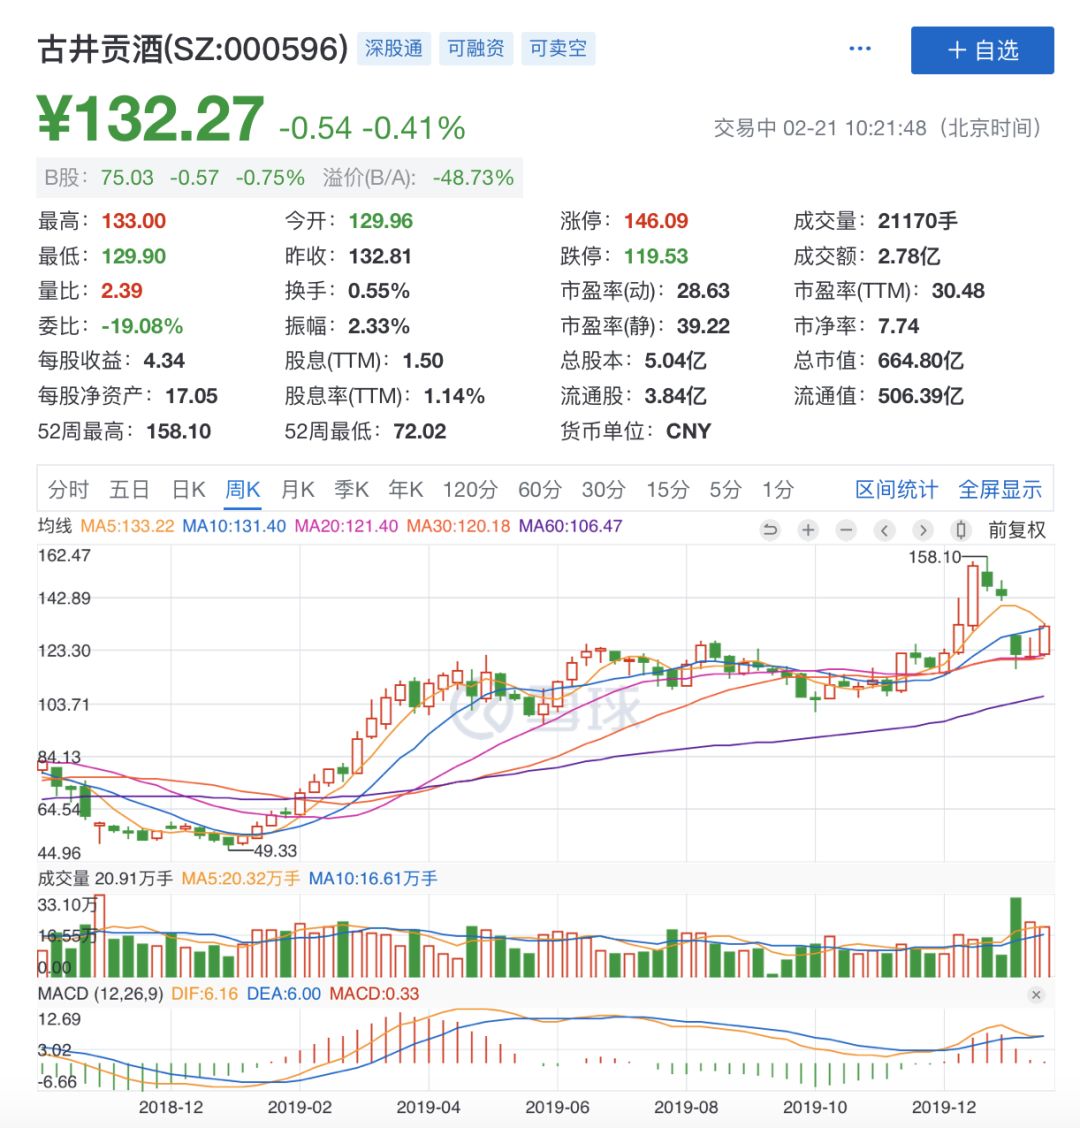The width and height of the screenshot is (1080, 1128).
Task: Zoom in on chart with plus icon
Action: tap(807, 530)
